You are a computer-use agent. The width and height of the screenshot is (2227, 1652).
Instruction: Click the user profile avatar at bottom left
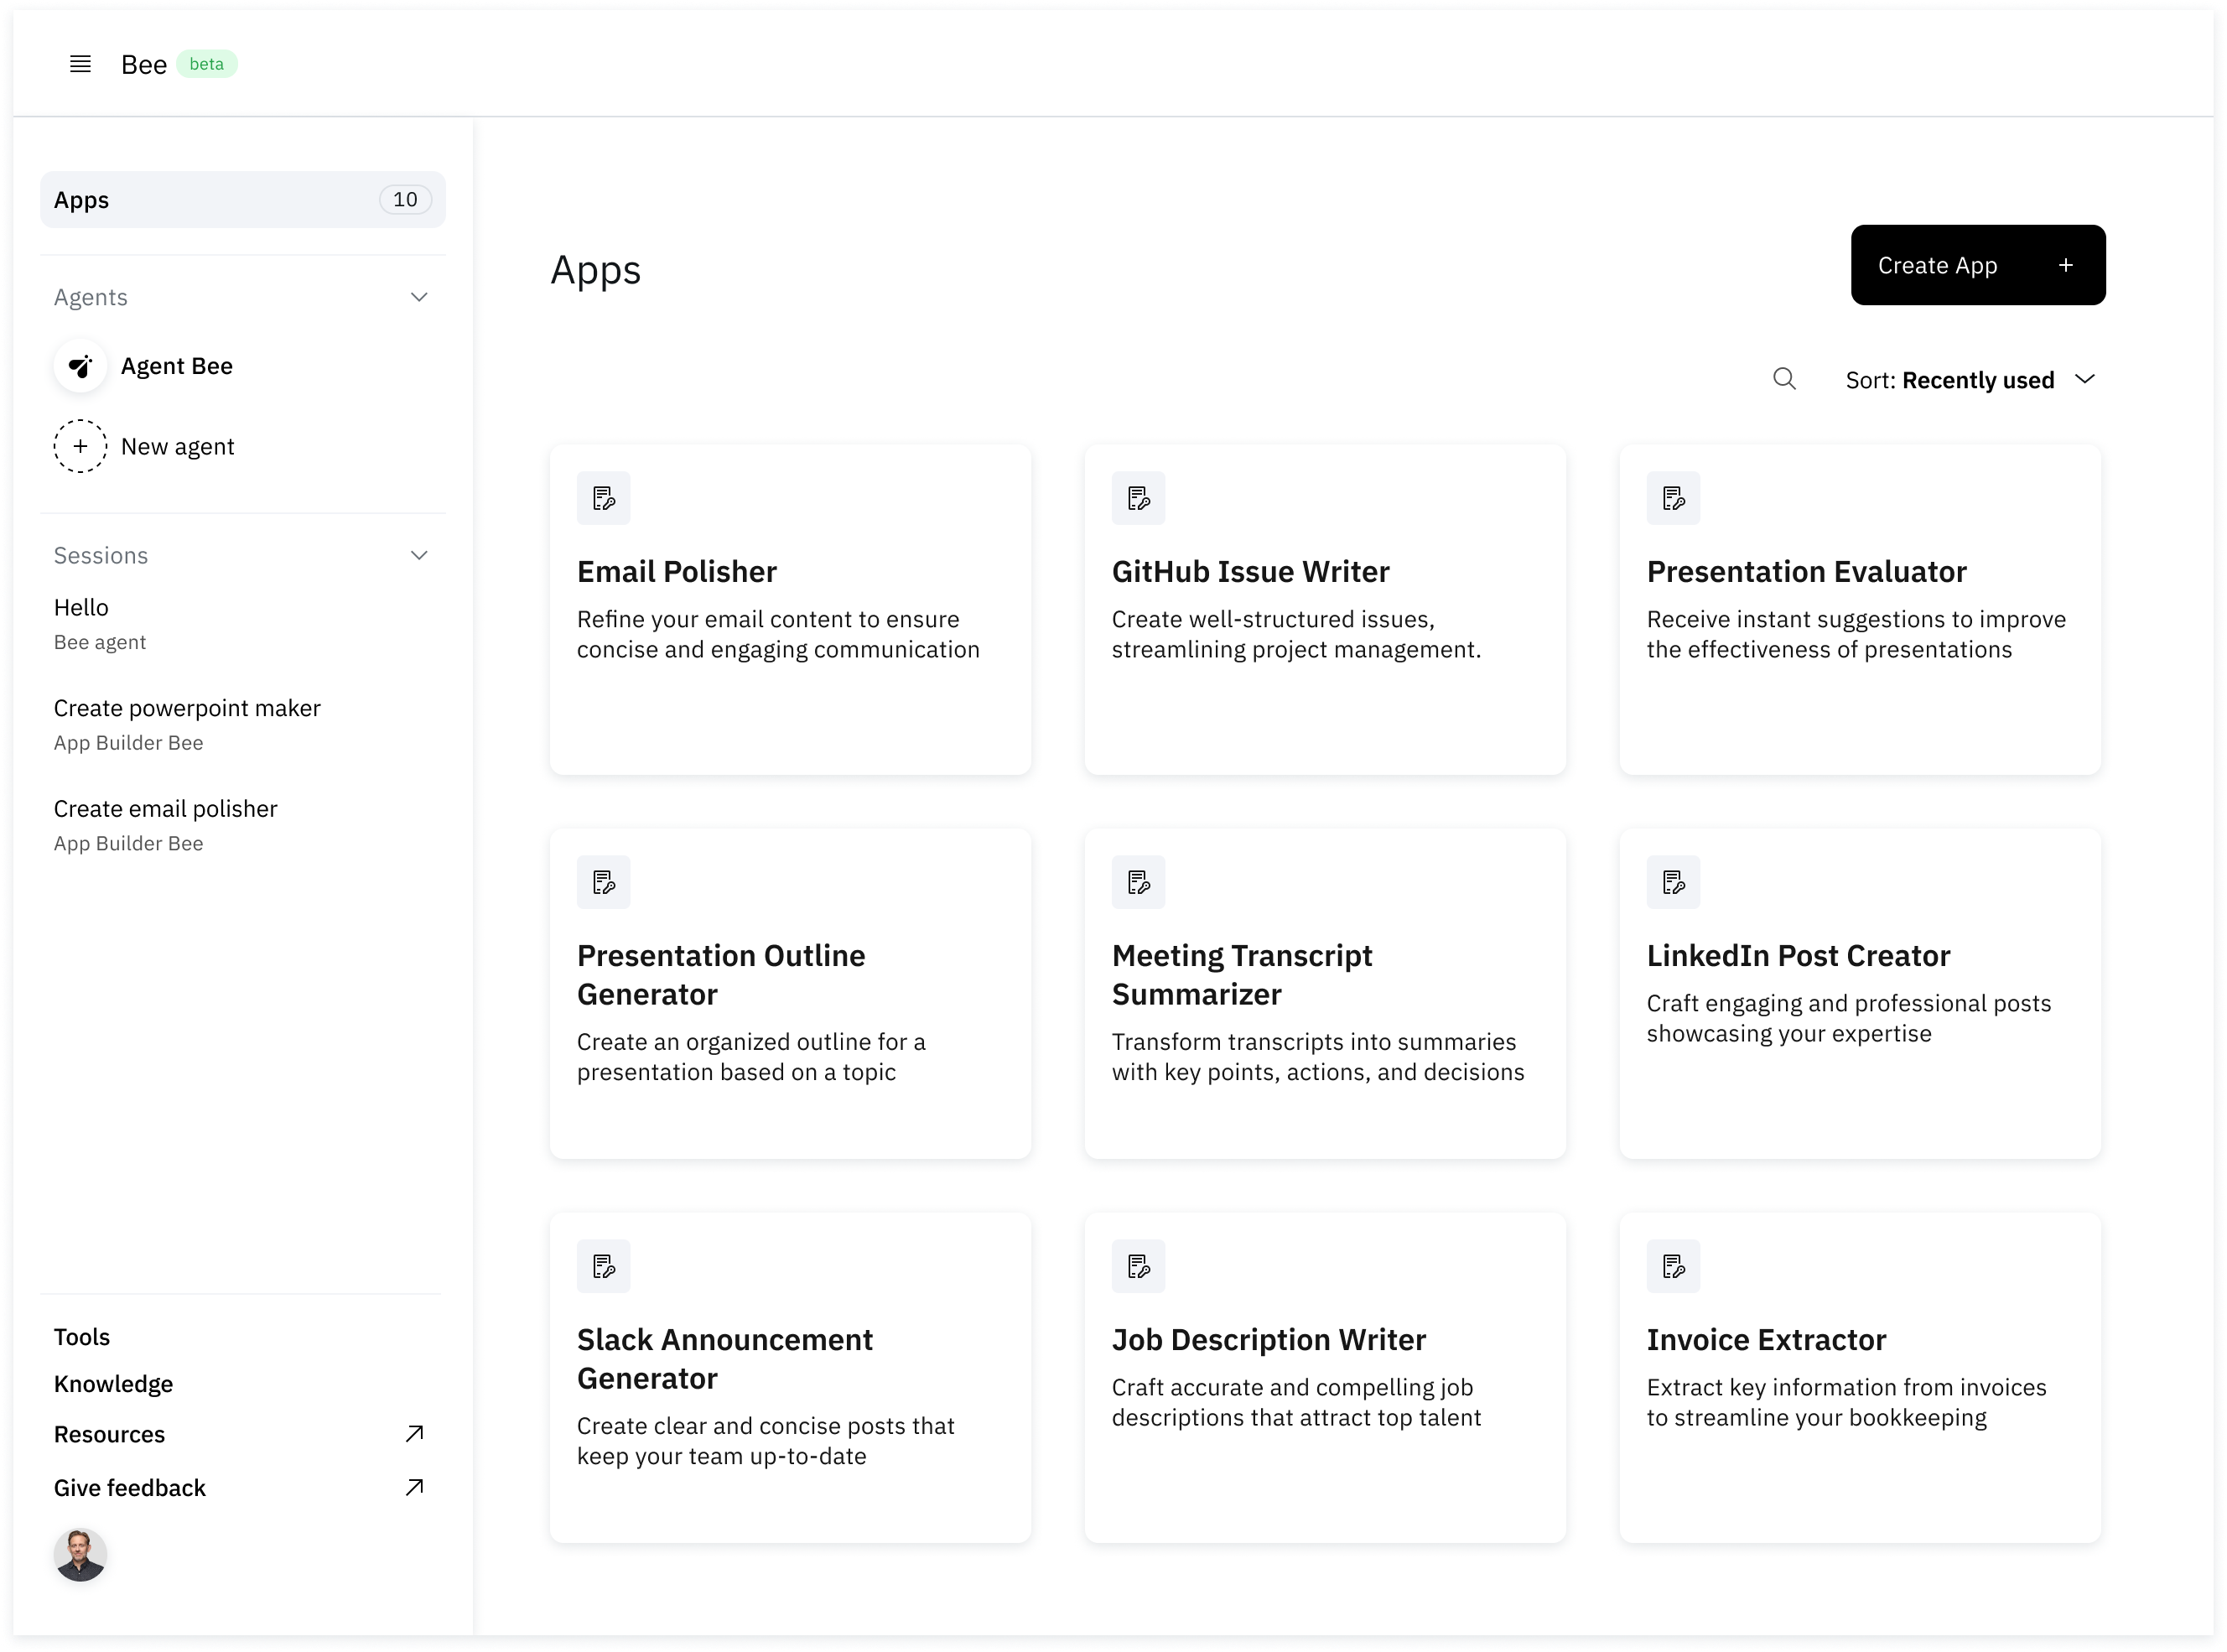pos(80,1556)
